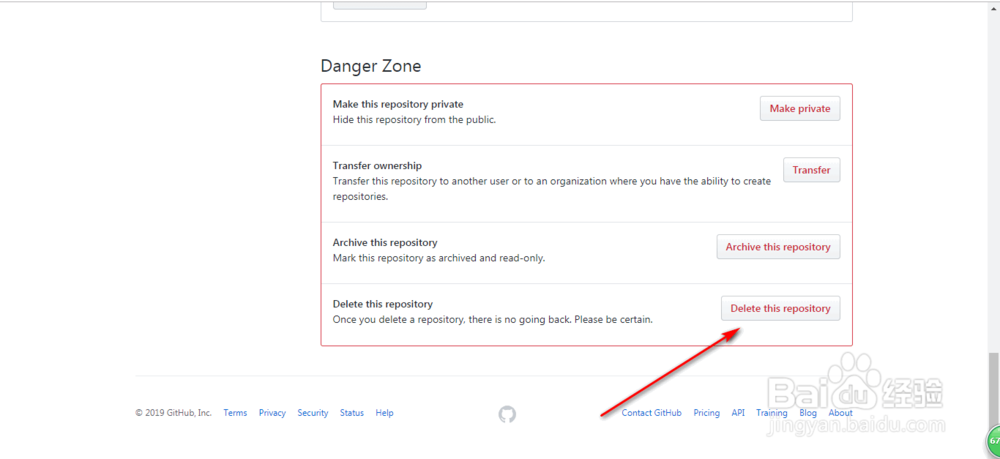Open the About footer link
Image resolution: width=1000 pixels, height=459 pixels.
point(841,413)
